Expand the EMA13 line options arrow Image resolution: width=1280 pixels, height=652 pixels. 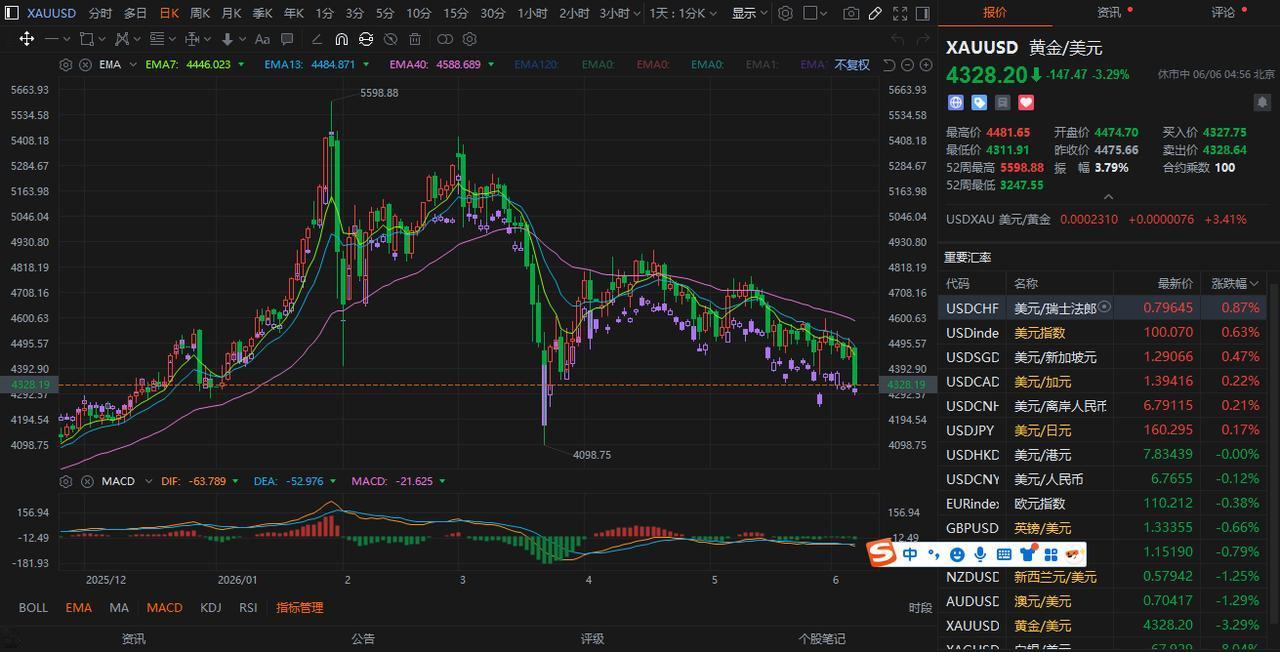(366, 64)
